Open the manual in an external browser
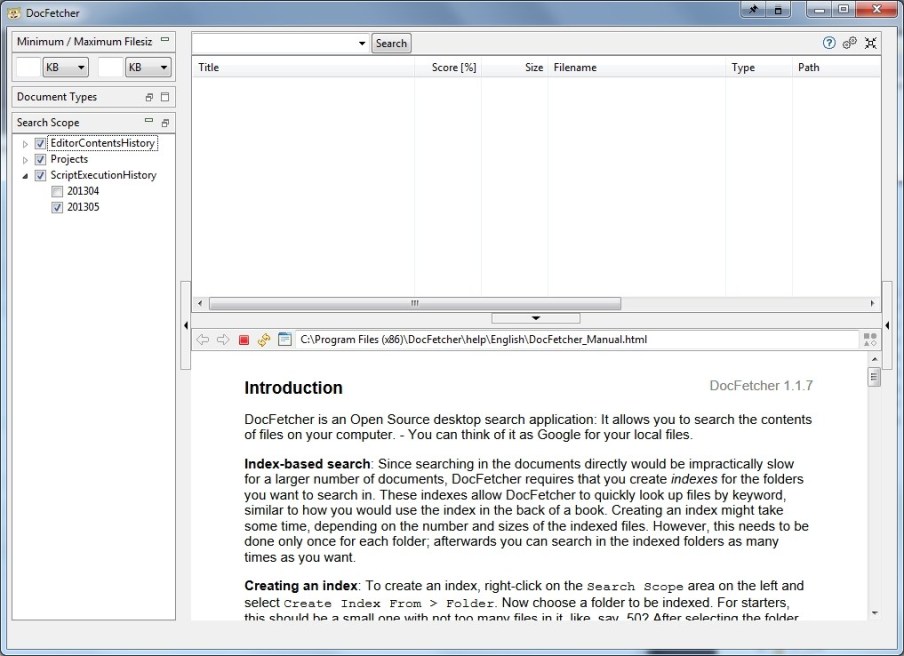904x656 pixels. coord(283,339)
